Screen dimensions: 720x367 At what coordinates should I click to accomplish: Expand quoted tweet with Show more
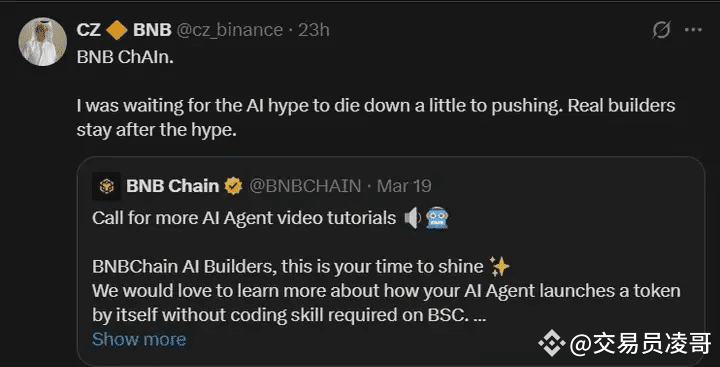click(139, 339)
